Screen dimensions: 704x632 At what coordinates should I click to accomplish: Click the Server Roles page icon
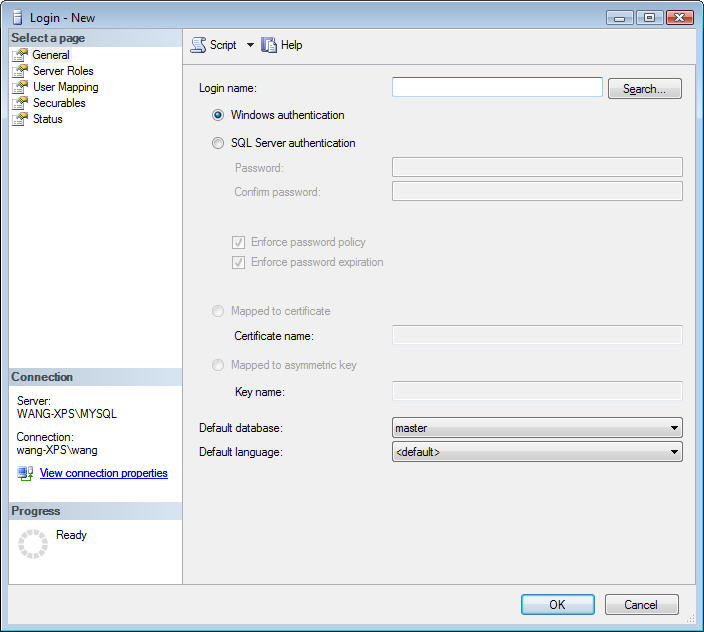20,71
